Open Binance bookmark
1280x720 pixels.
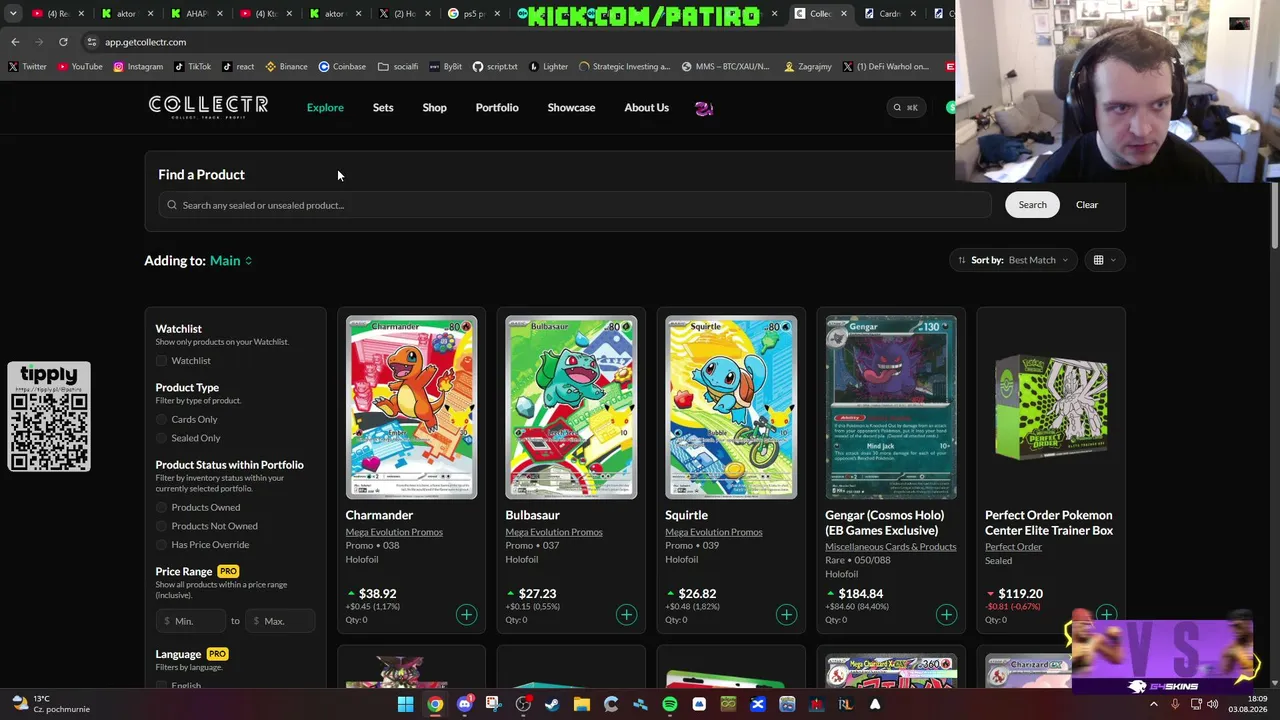[286, 67]
